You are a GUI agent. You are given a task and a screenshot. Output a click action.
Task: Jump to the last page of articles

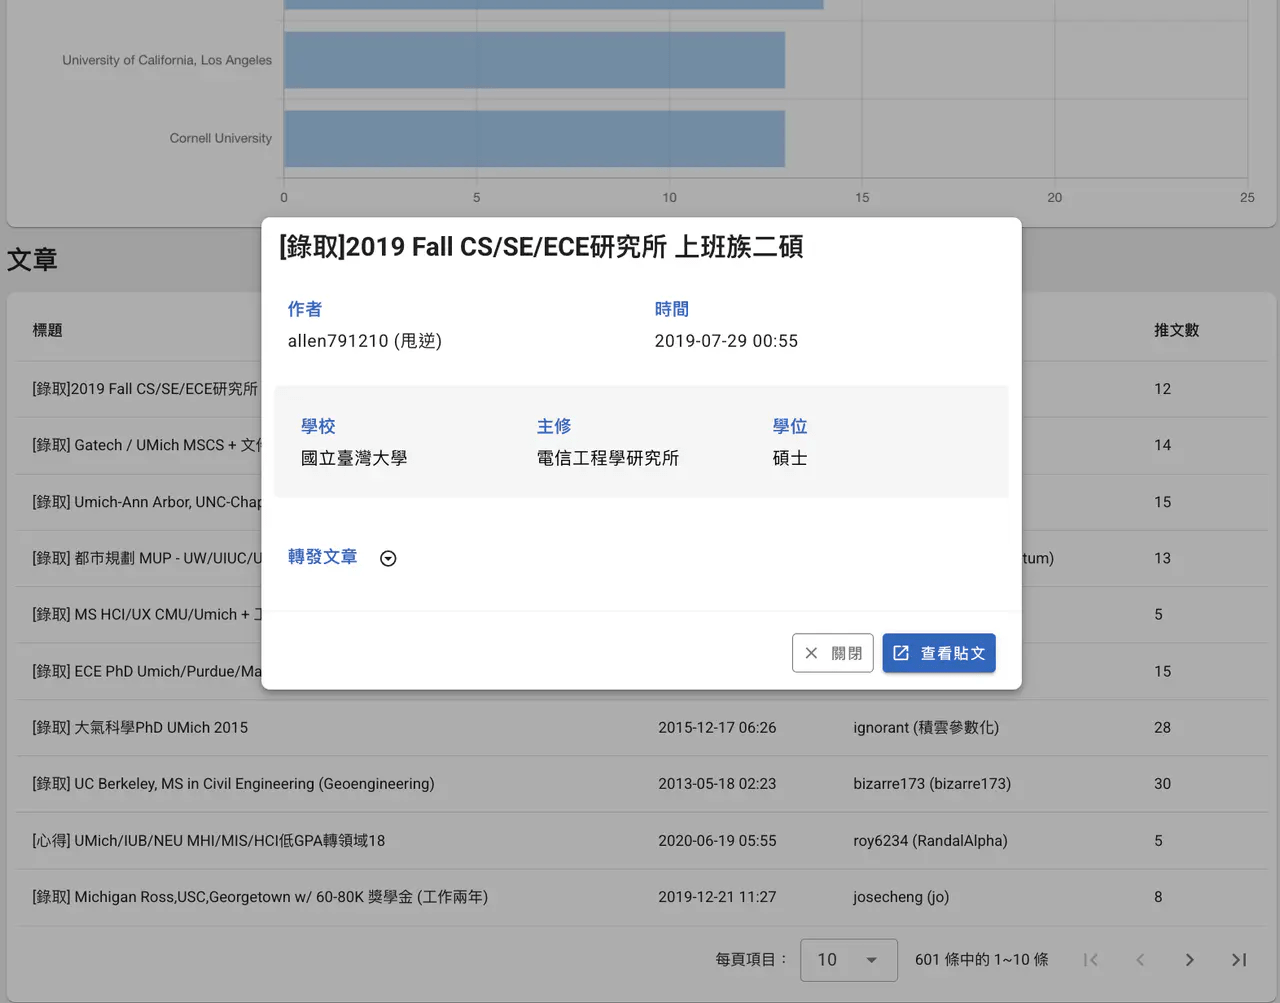pos(1239,960)
